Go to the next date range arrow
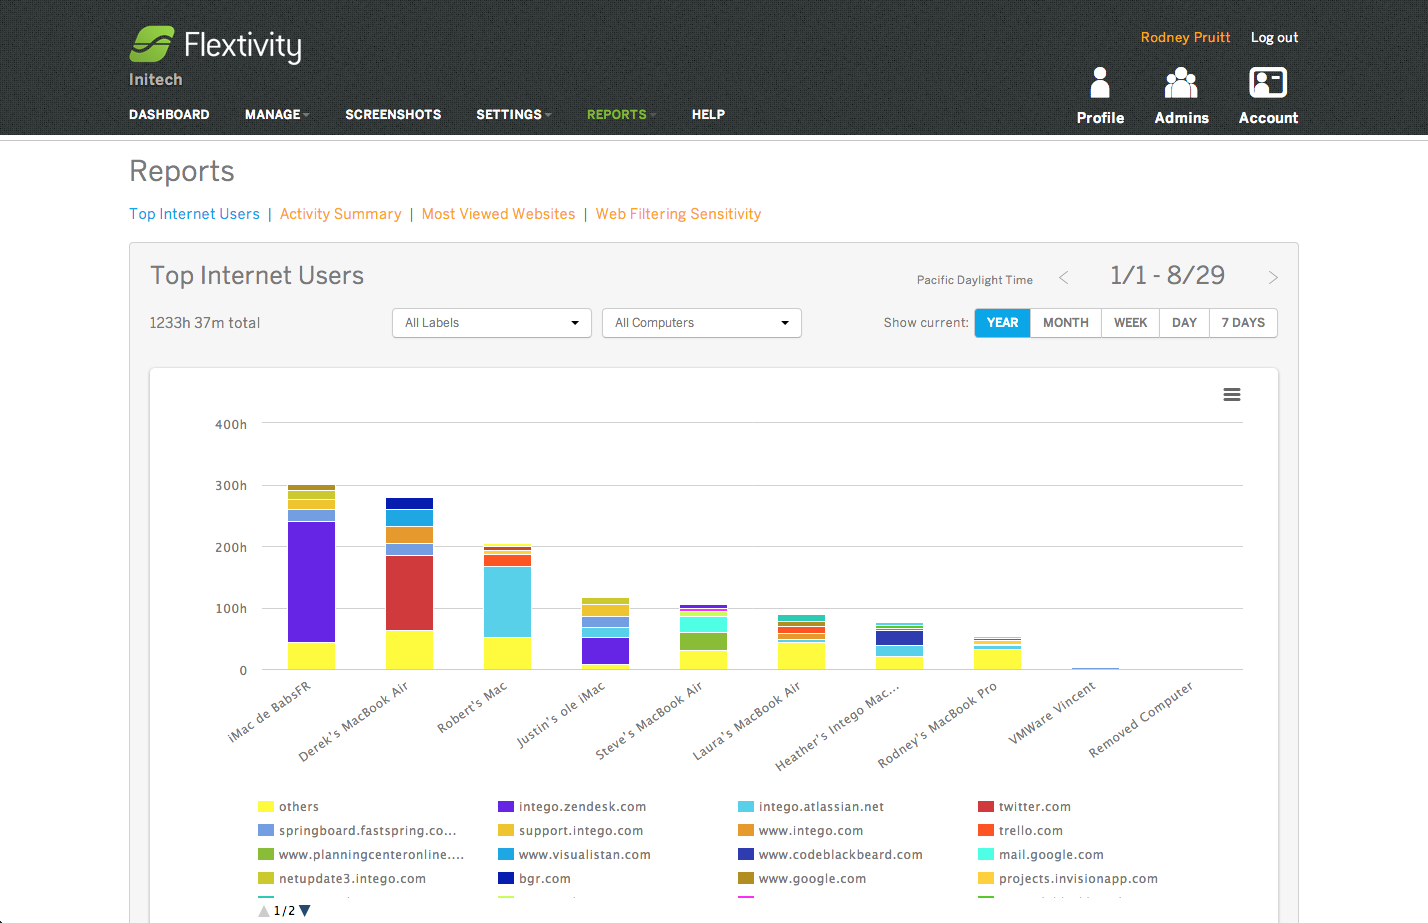This screenshot has height=923, width=1428. (x=1274, y=277)
